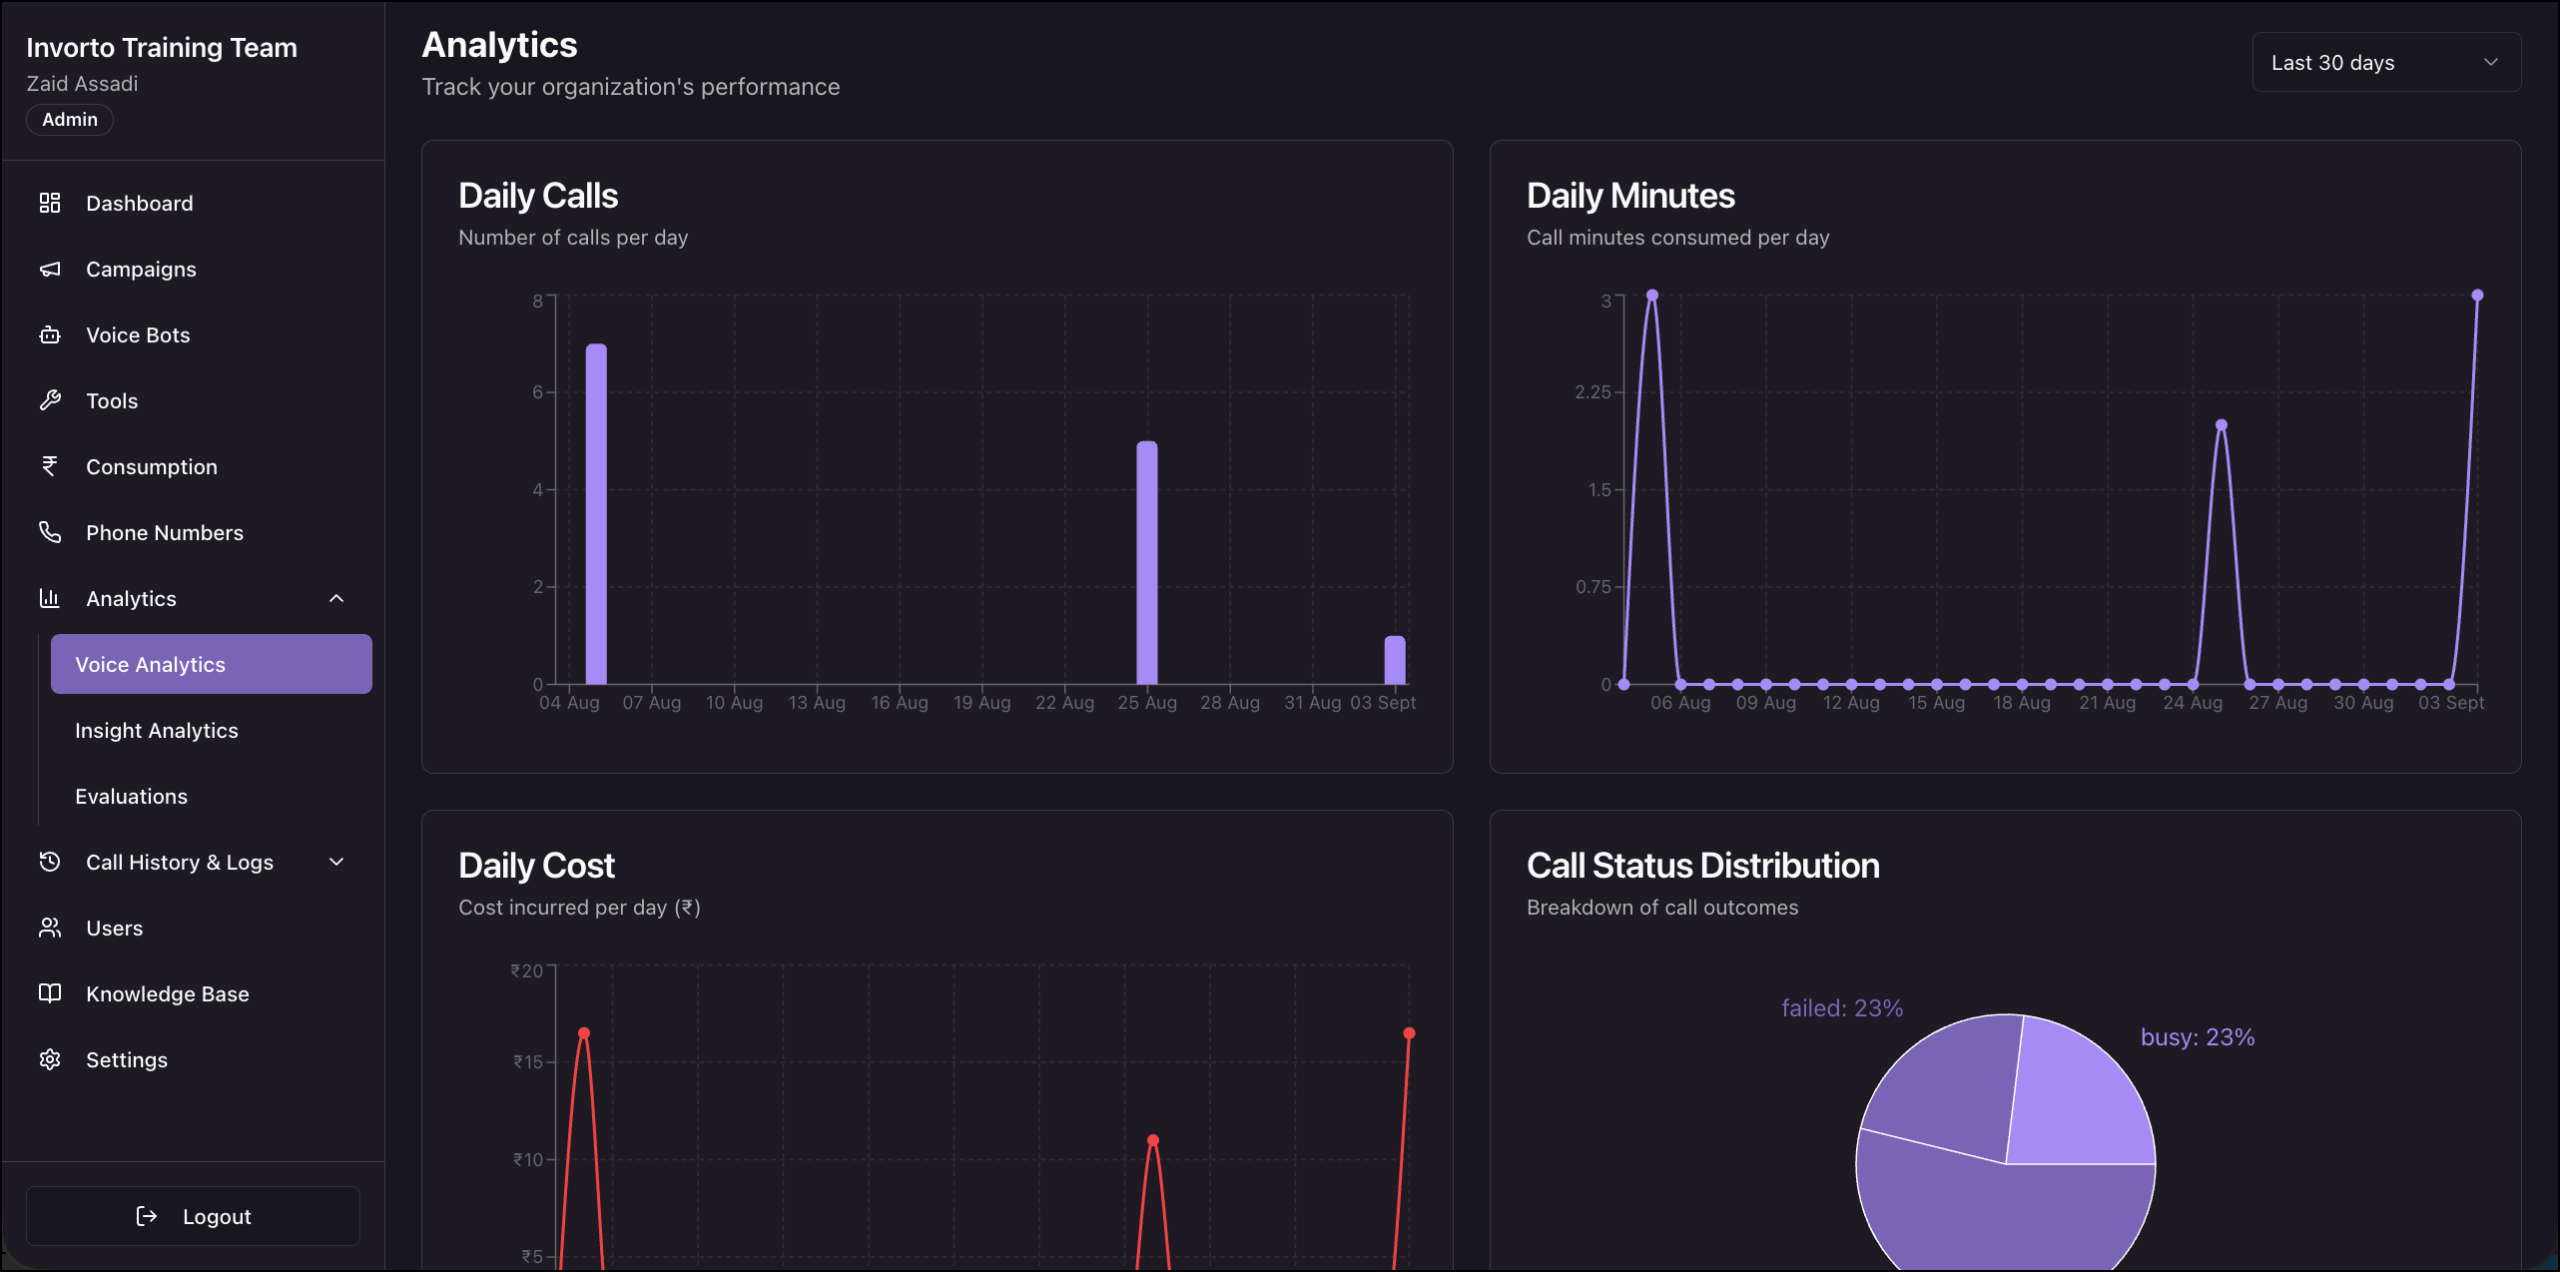Go to Campaigns

[x=193, y=269]
